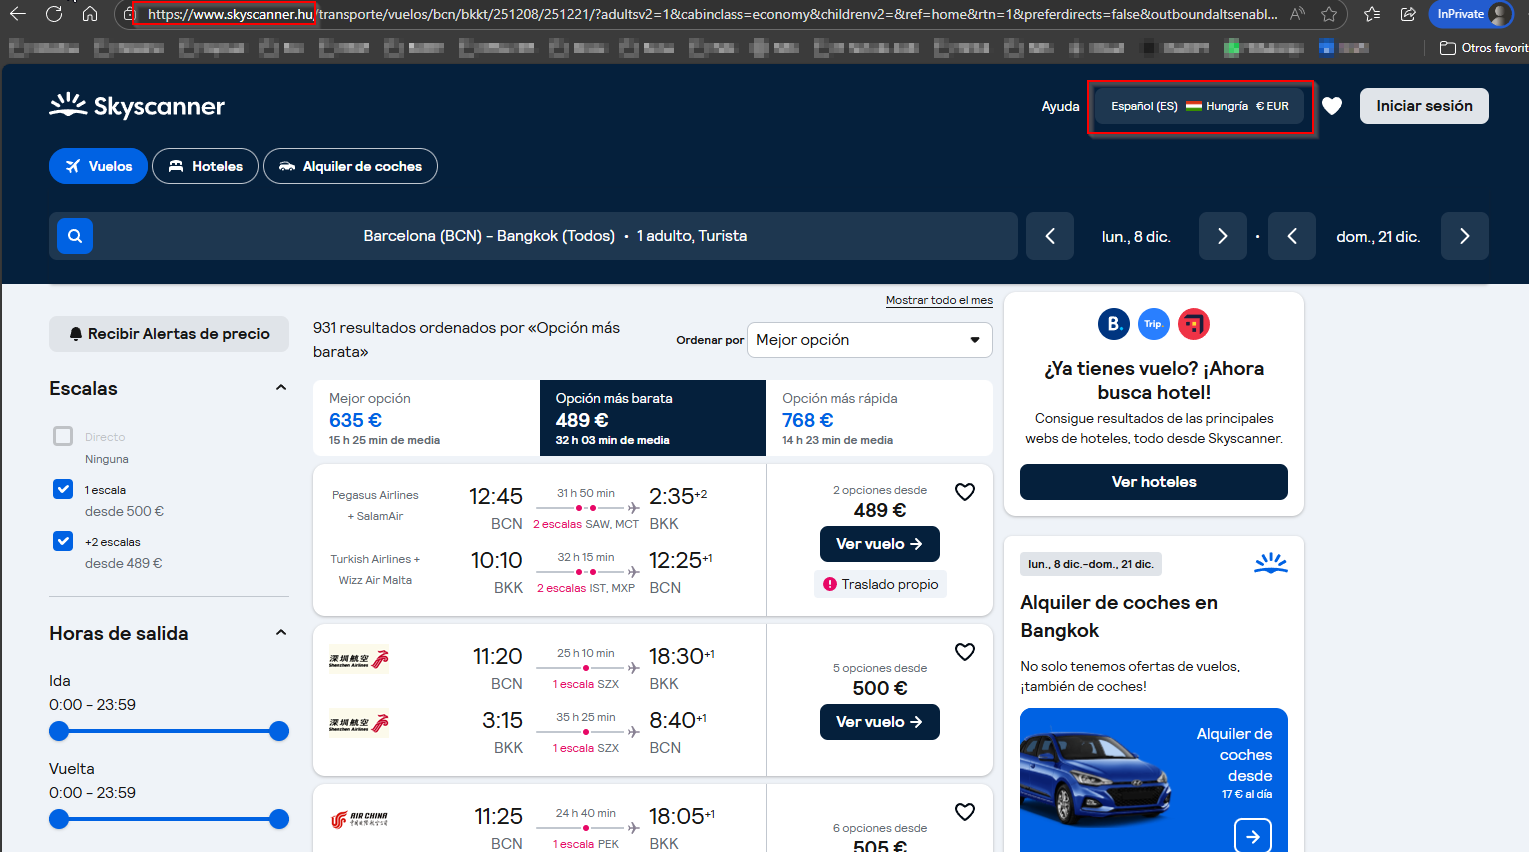Viewport: 1529px width, 852px height.
Task: Click the 2 escalas SAW, MCT label
Action: pos(586,524)
